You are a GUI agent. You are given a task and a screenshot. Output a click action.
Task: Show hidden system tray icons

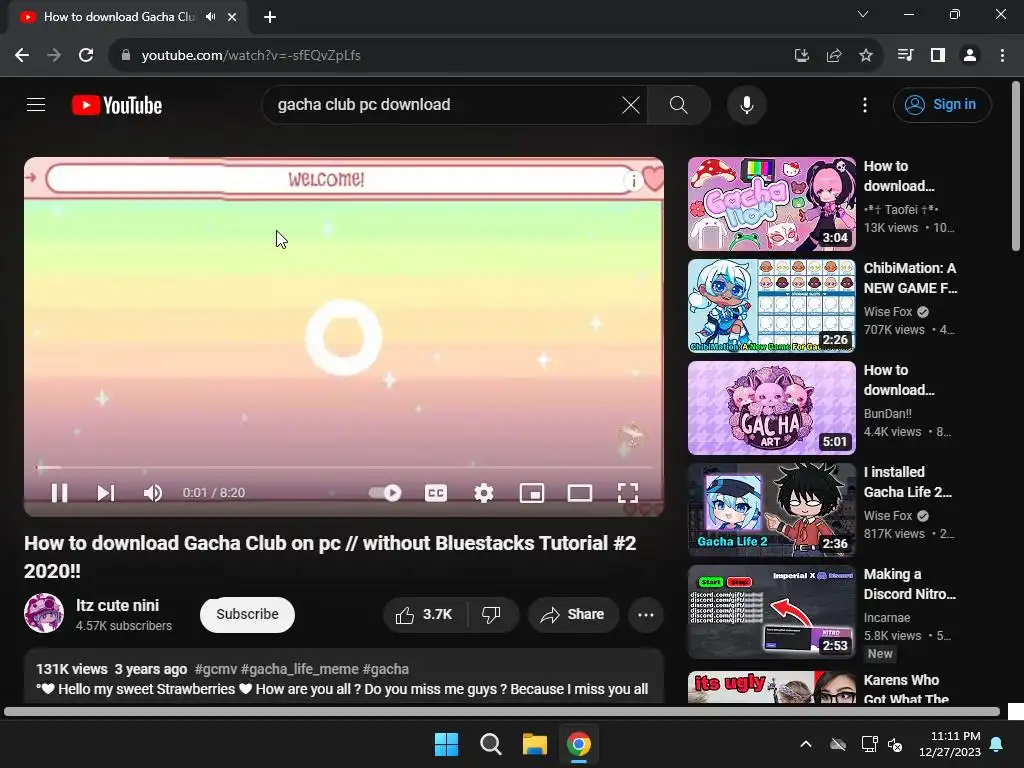806,744
